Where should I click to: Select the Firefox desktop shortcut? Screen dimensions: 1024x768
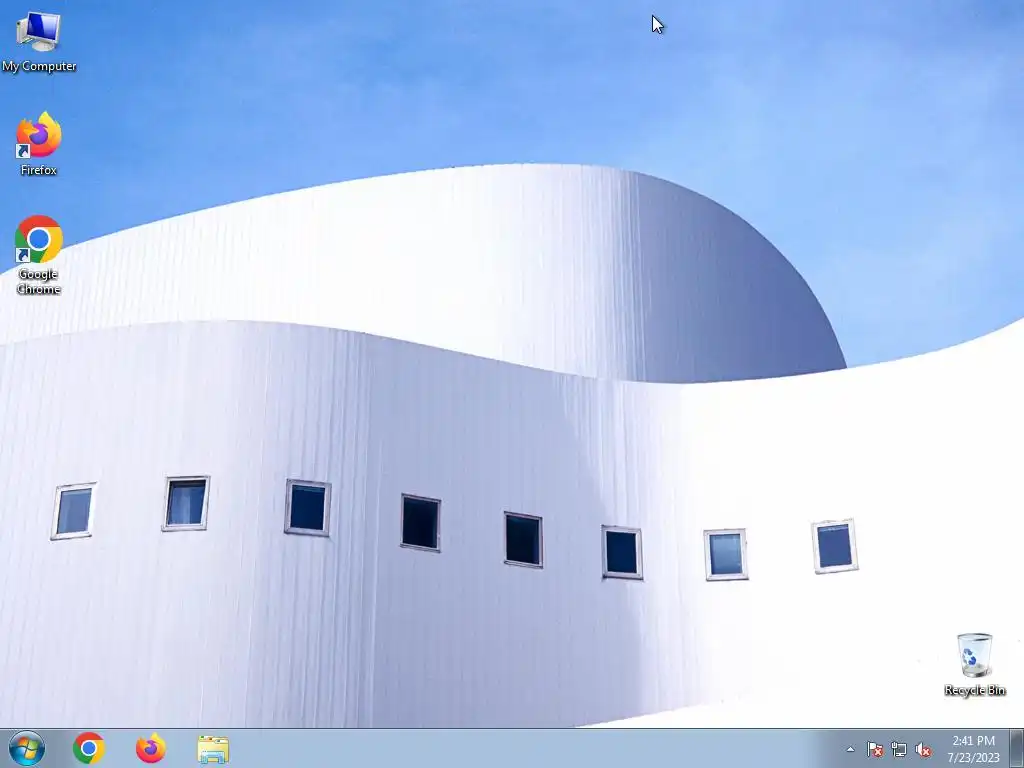coord(39,144)
